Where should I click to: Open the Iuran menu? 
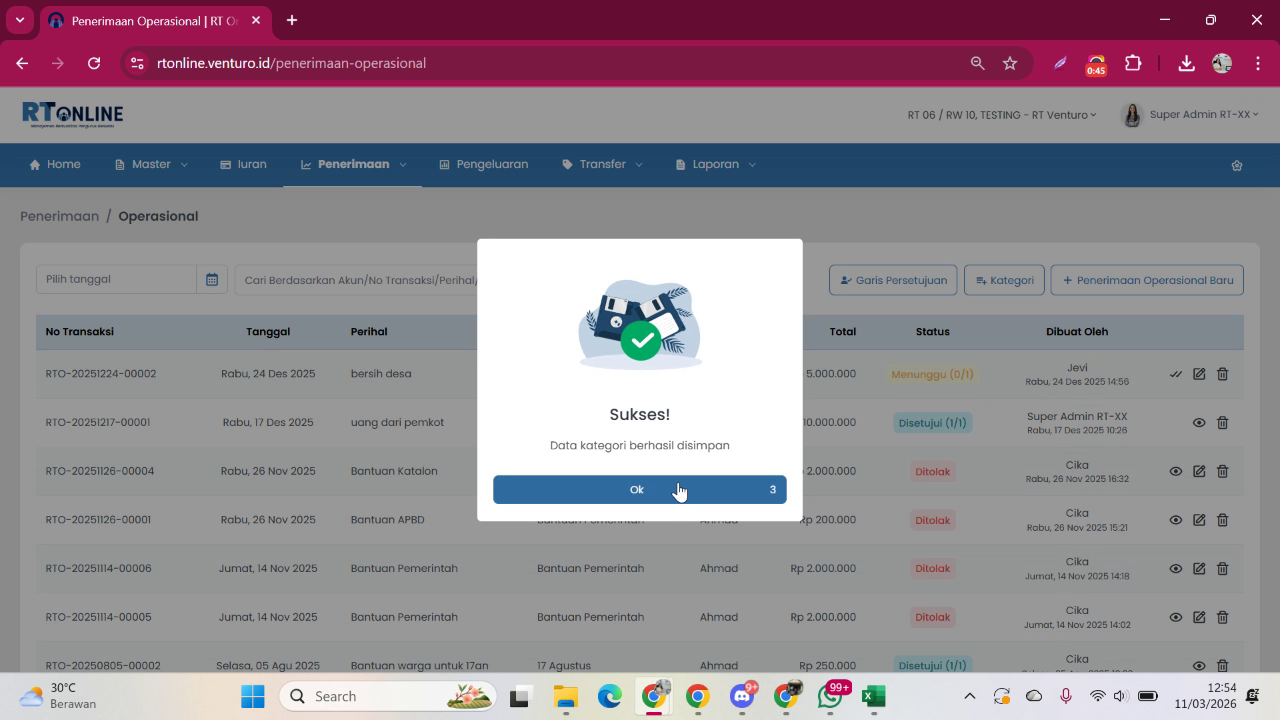[243, 164]
